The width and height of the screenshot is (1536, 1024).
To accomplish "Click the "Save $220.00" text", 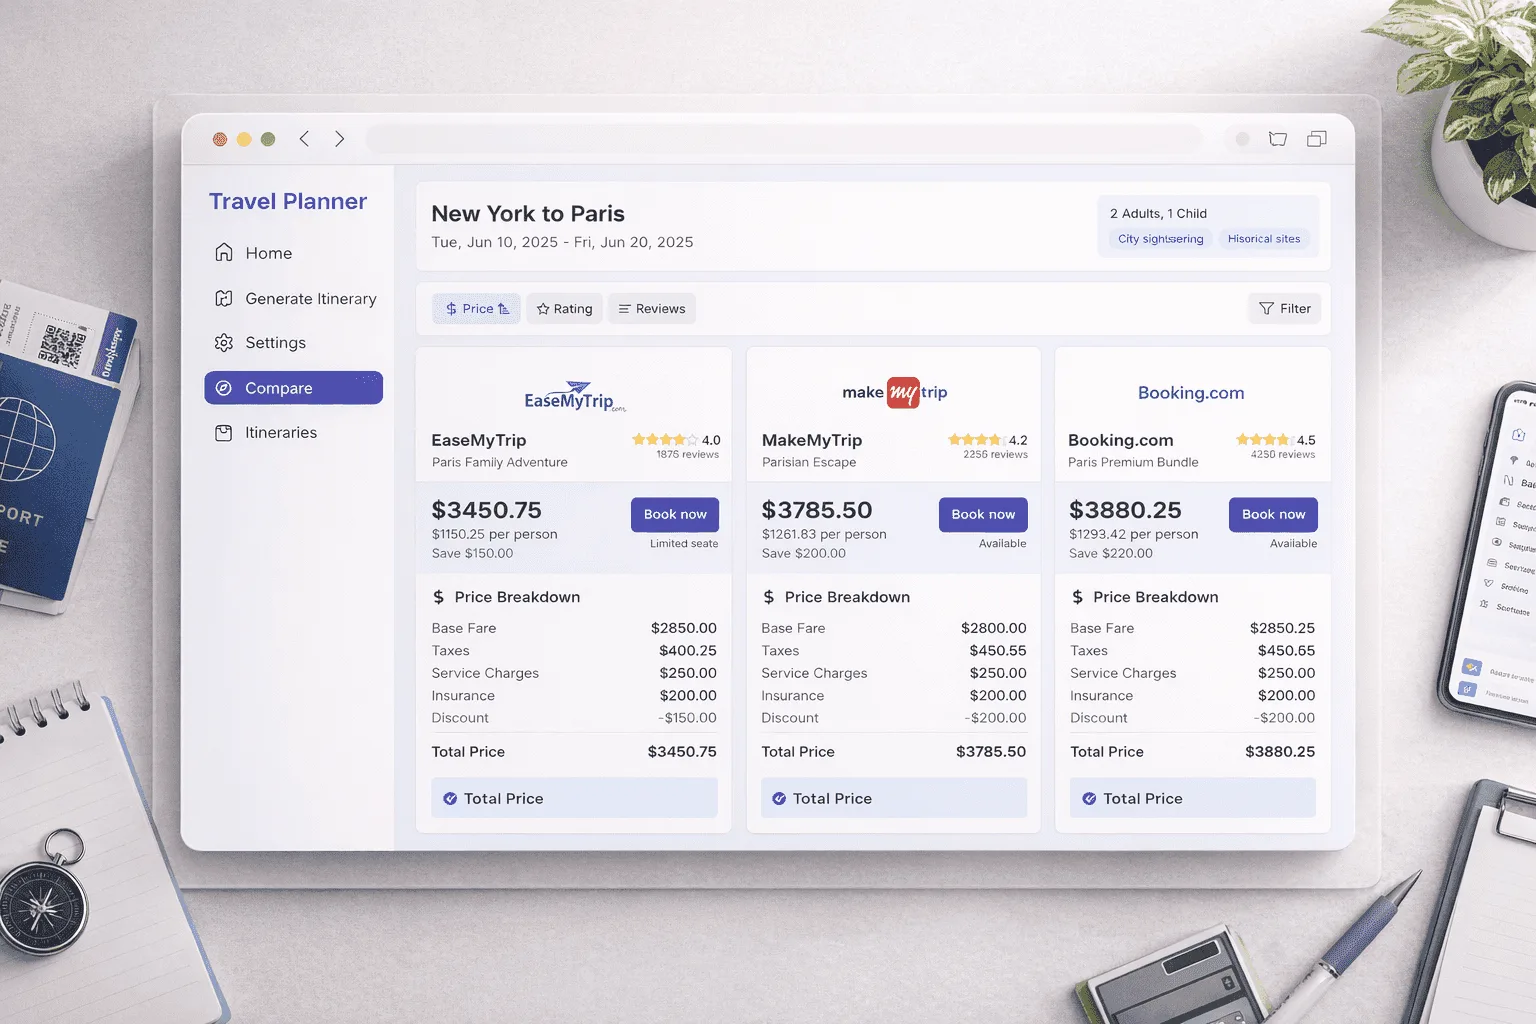I will coord(1111,553).
